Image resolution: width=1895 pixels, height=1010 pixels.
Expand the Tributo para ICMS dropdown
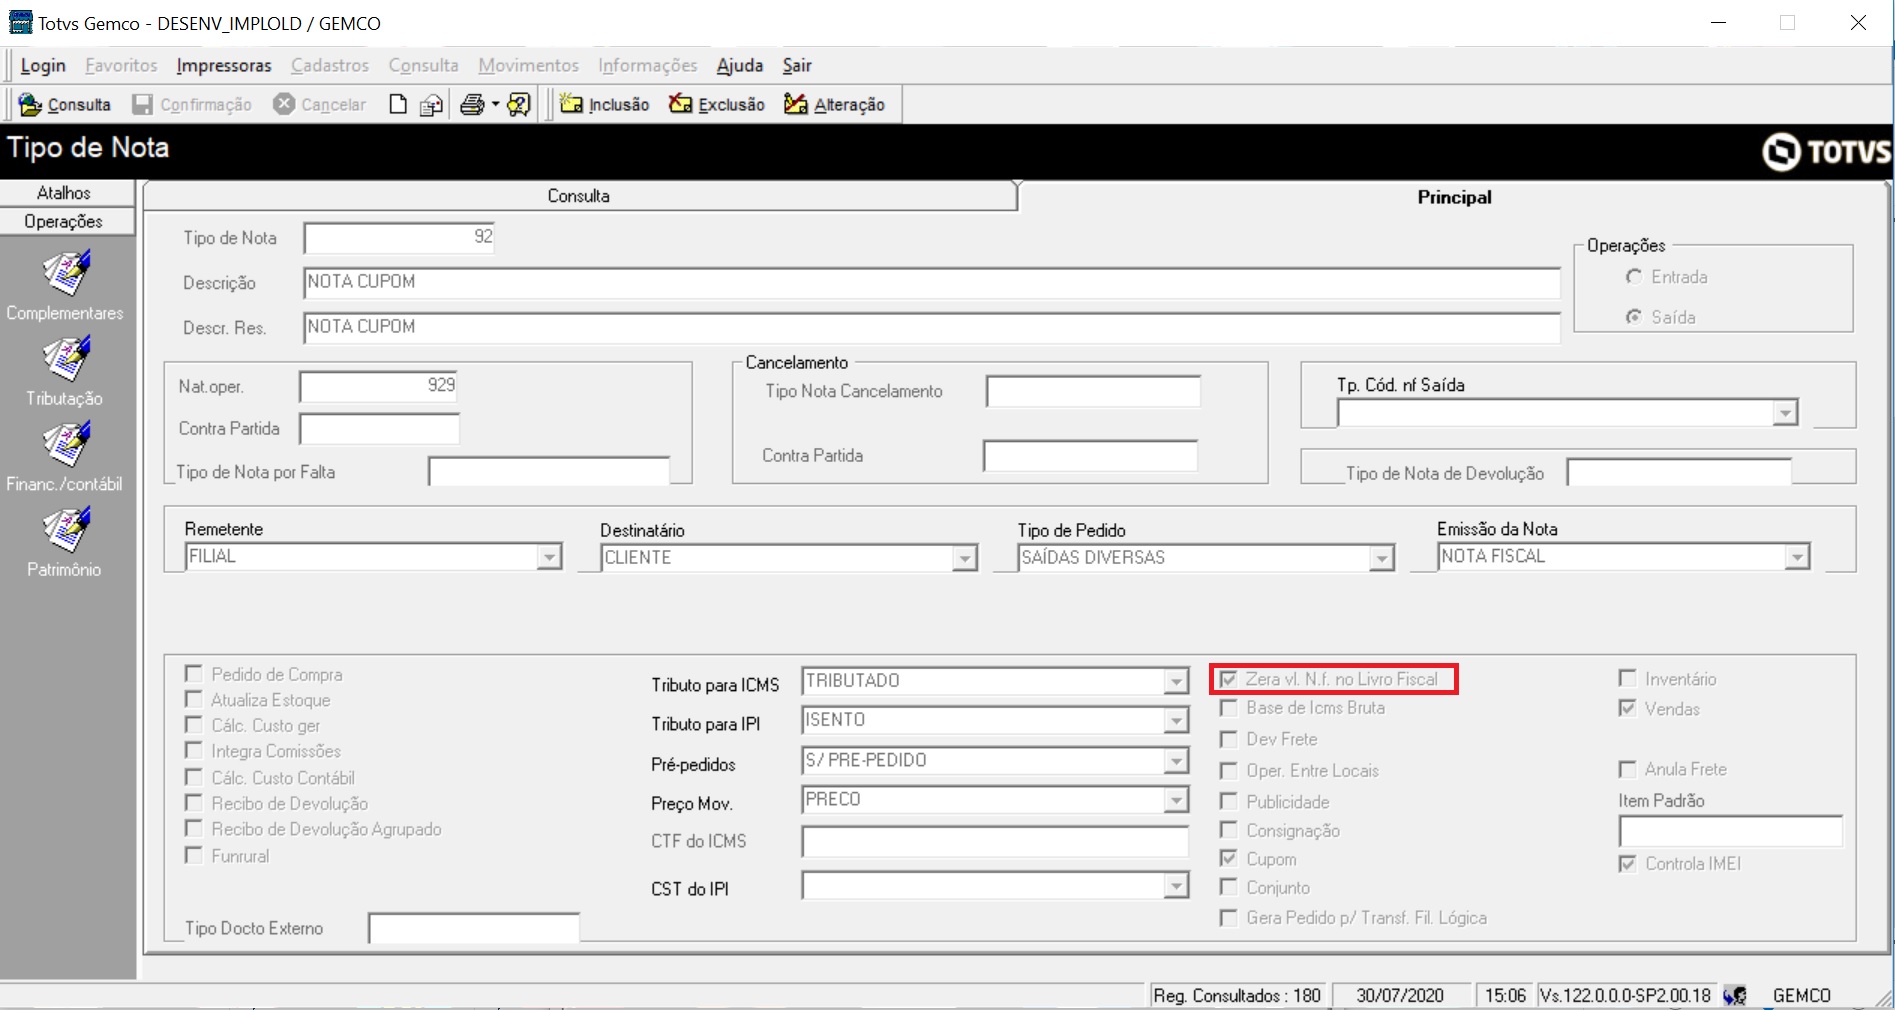(x=1176, y=681)
